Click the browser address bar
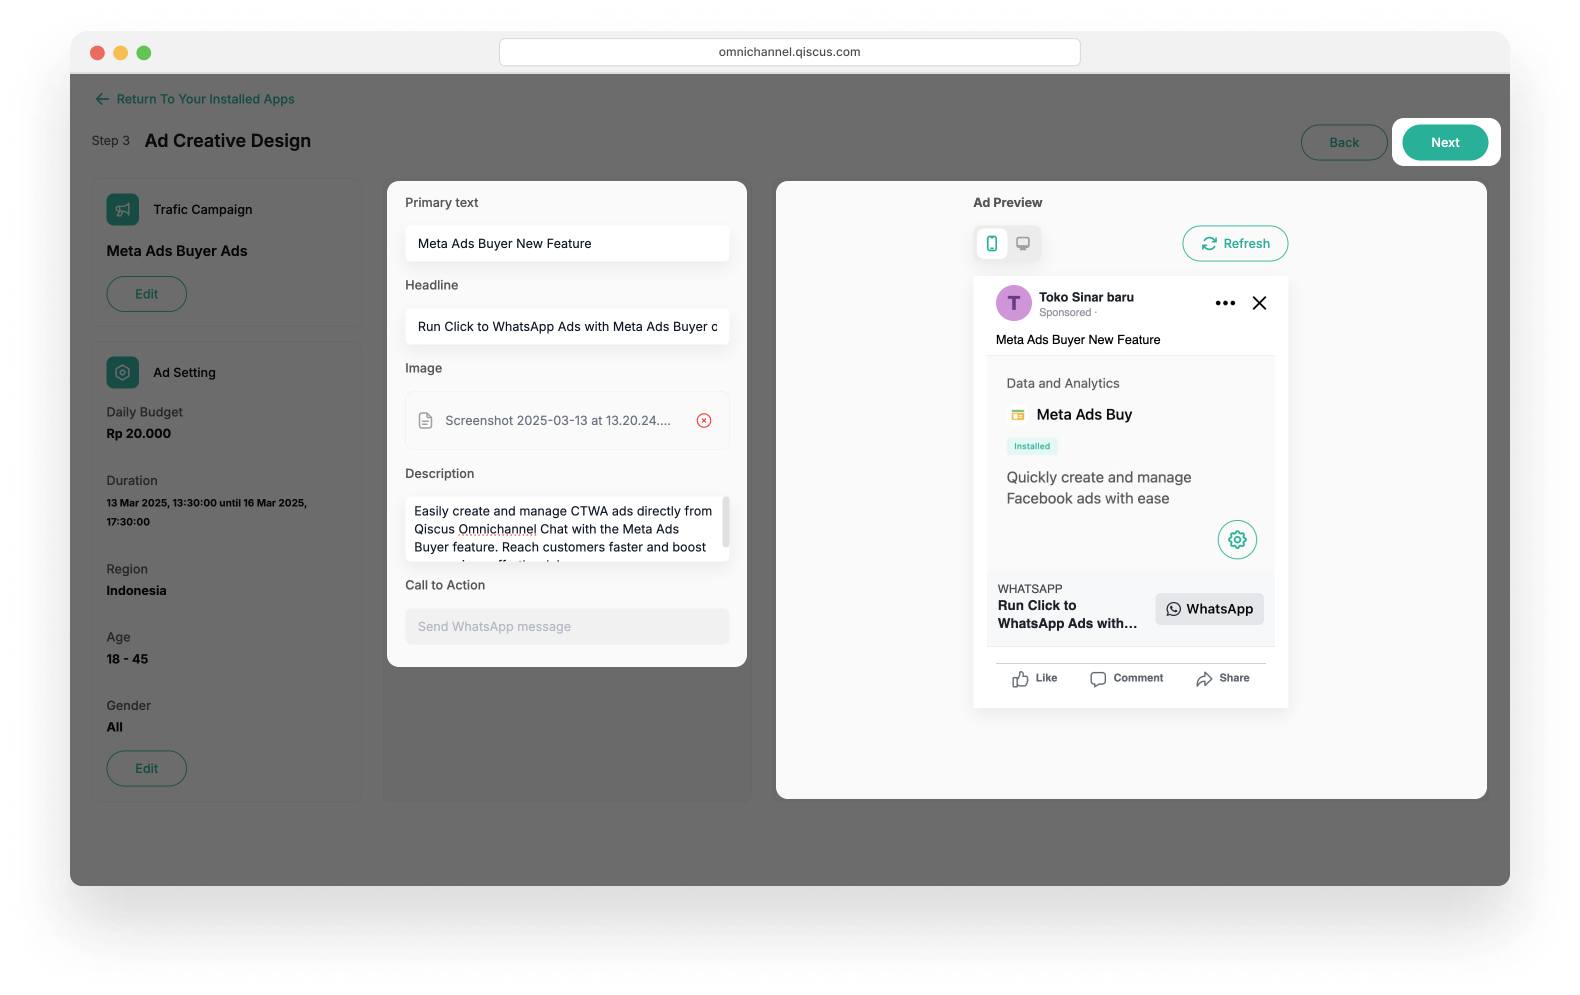Image resolution: width=1580 pixels, height=995 pixels. coord(790,52)
